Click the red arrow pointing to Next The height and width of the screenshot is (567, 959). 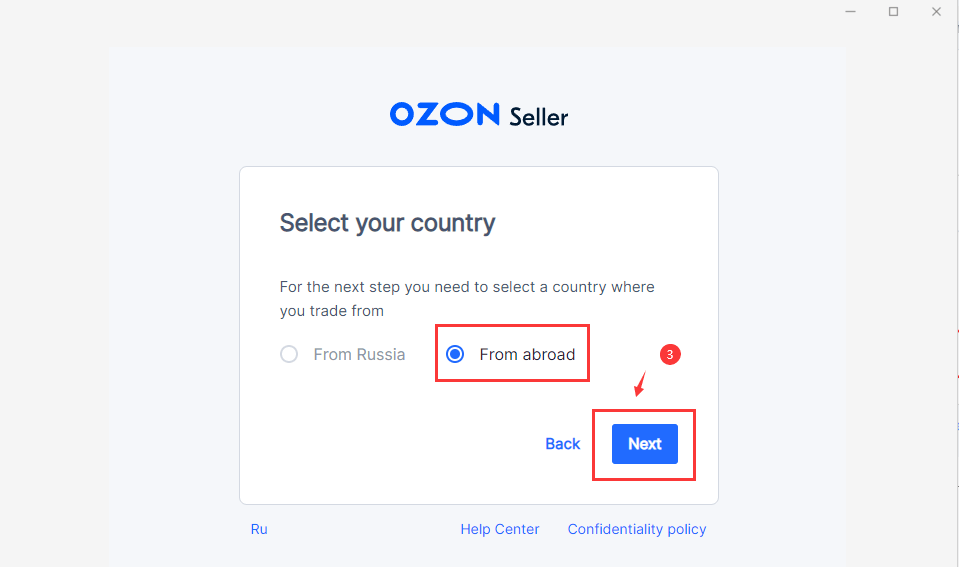click(x=641, y=384)
